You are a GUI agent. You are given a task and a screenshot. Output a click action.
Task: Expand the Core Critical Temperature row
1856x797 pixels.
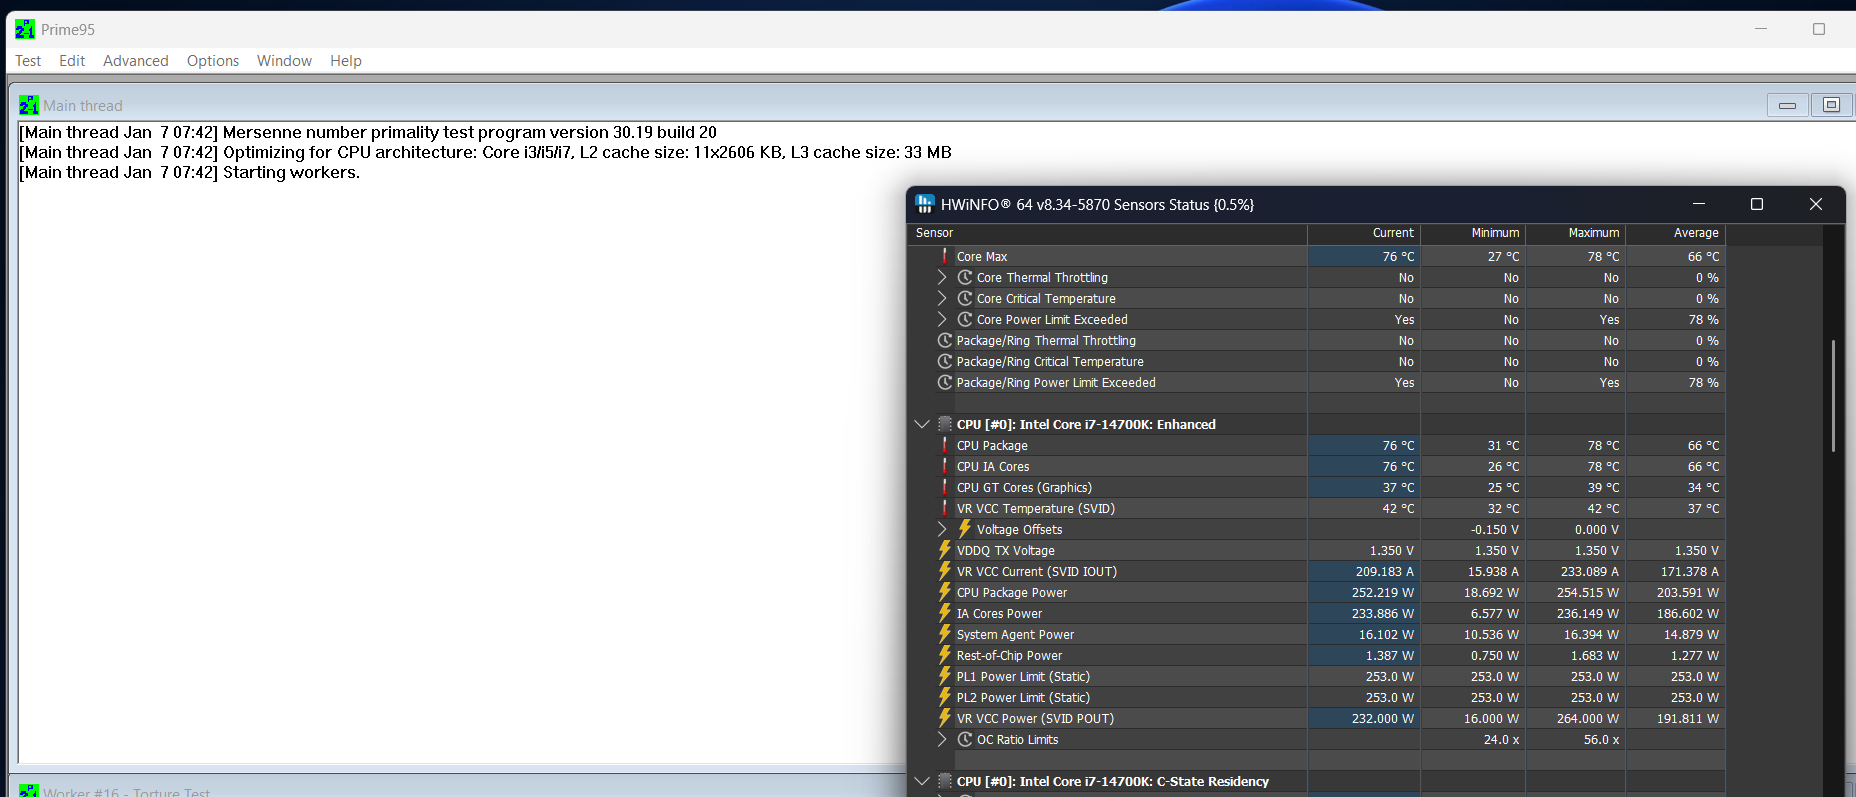coord(942,298)
